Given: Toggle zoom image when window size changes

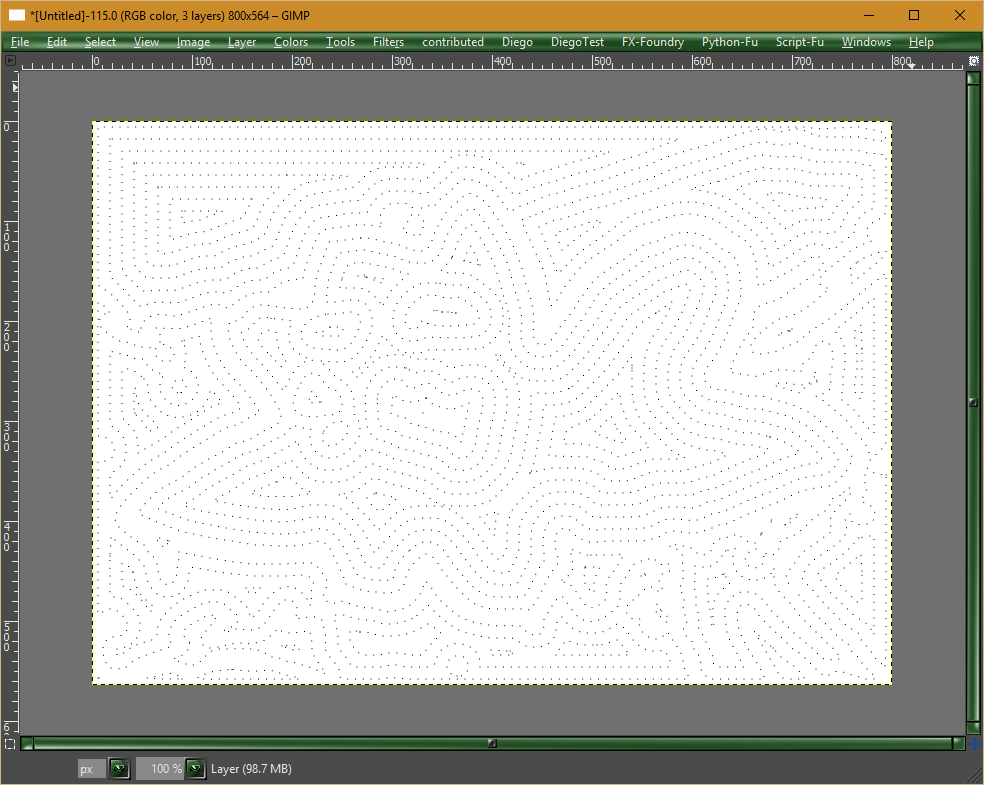Looking at the screenshot, I should click(974, 61).
